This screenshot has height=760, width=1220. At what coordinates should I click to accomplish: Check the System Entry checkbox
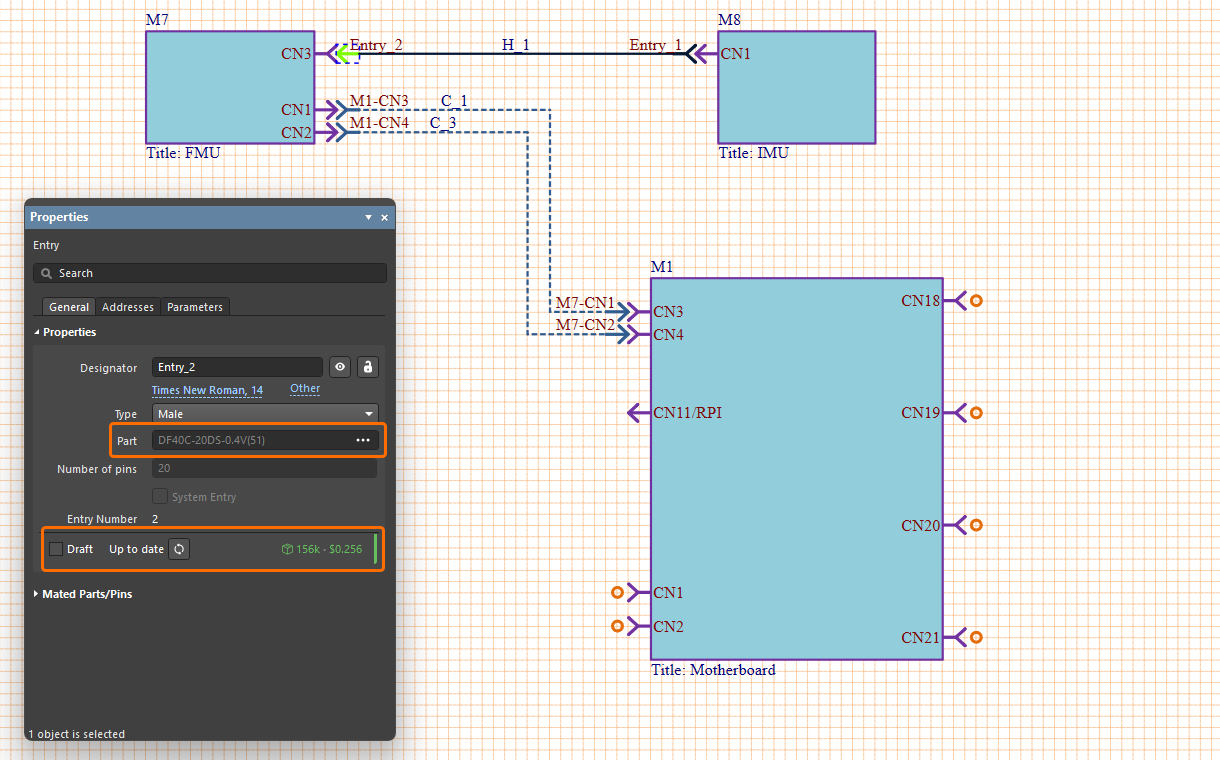pos(160,496)
